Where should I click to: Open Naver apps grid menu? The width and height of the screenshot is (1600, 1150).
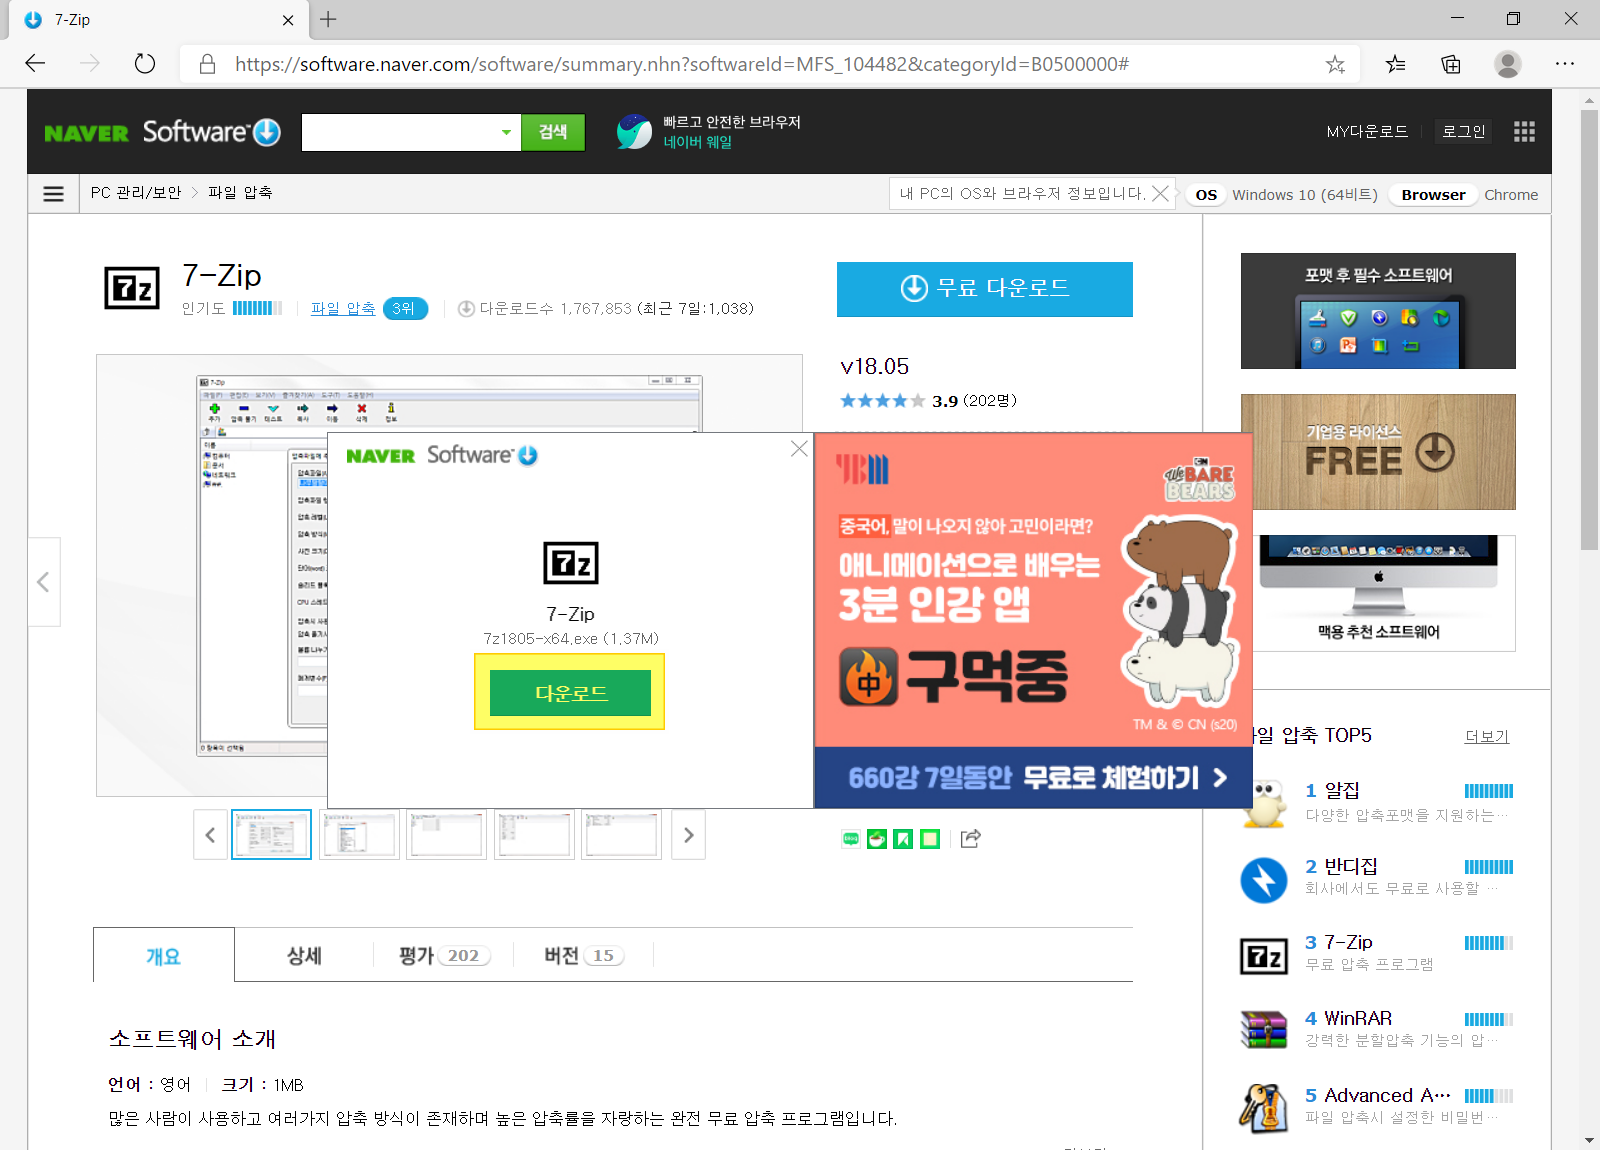click(1524, 131)
